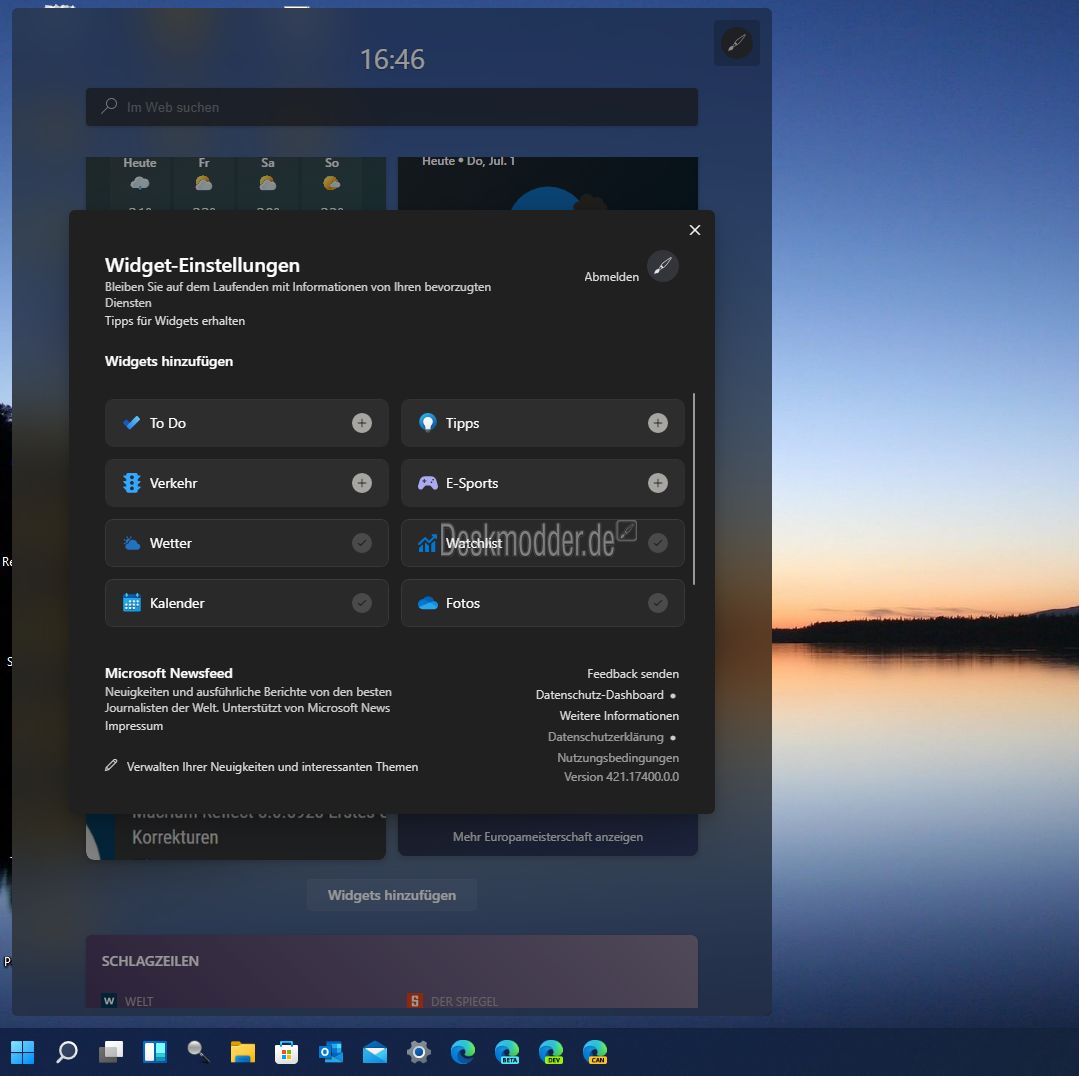Open the Tipps für Widgets erhalten link
The height and width of the screenshot is (1076, 1079).
pyautogui.click(x=175, y=321)
